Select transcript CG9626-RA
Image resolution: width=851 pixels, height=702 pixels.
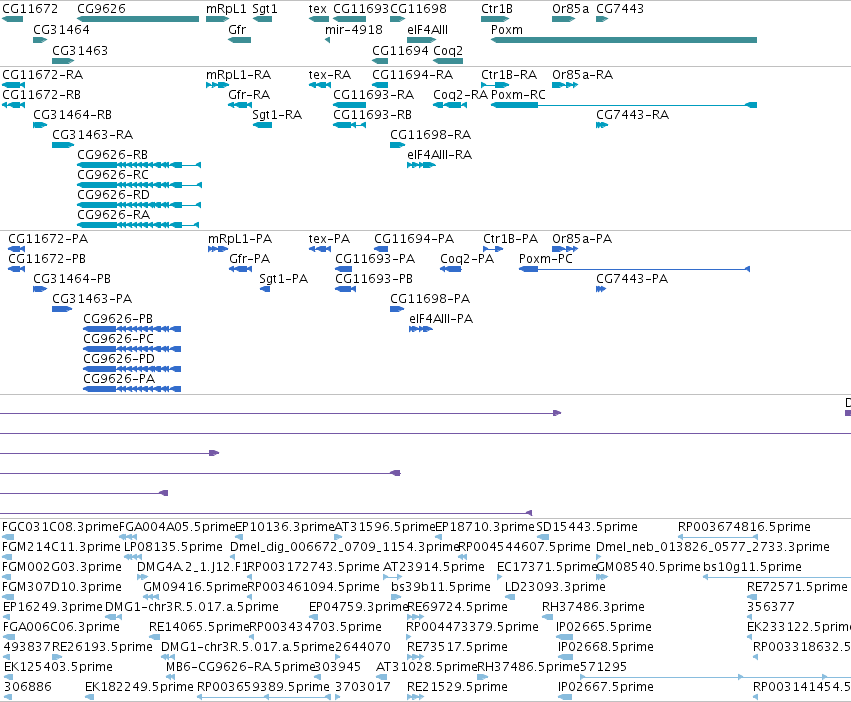(x=113, y=215)
